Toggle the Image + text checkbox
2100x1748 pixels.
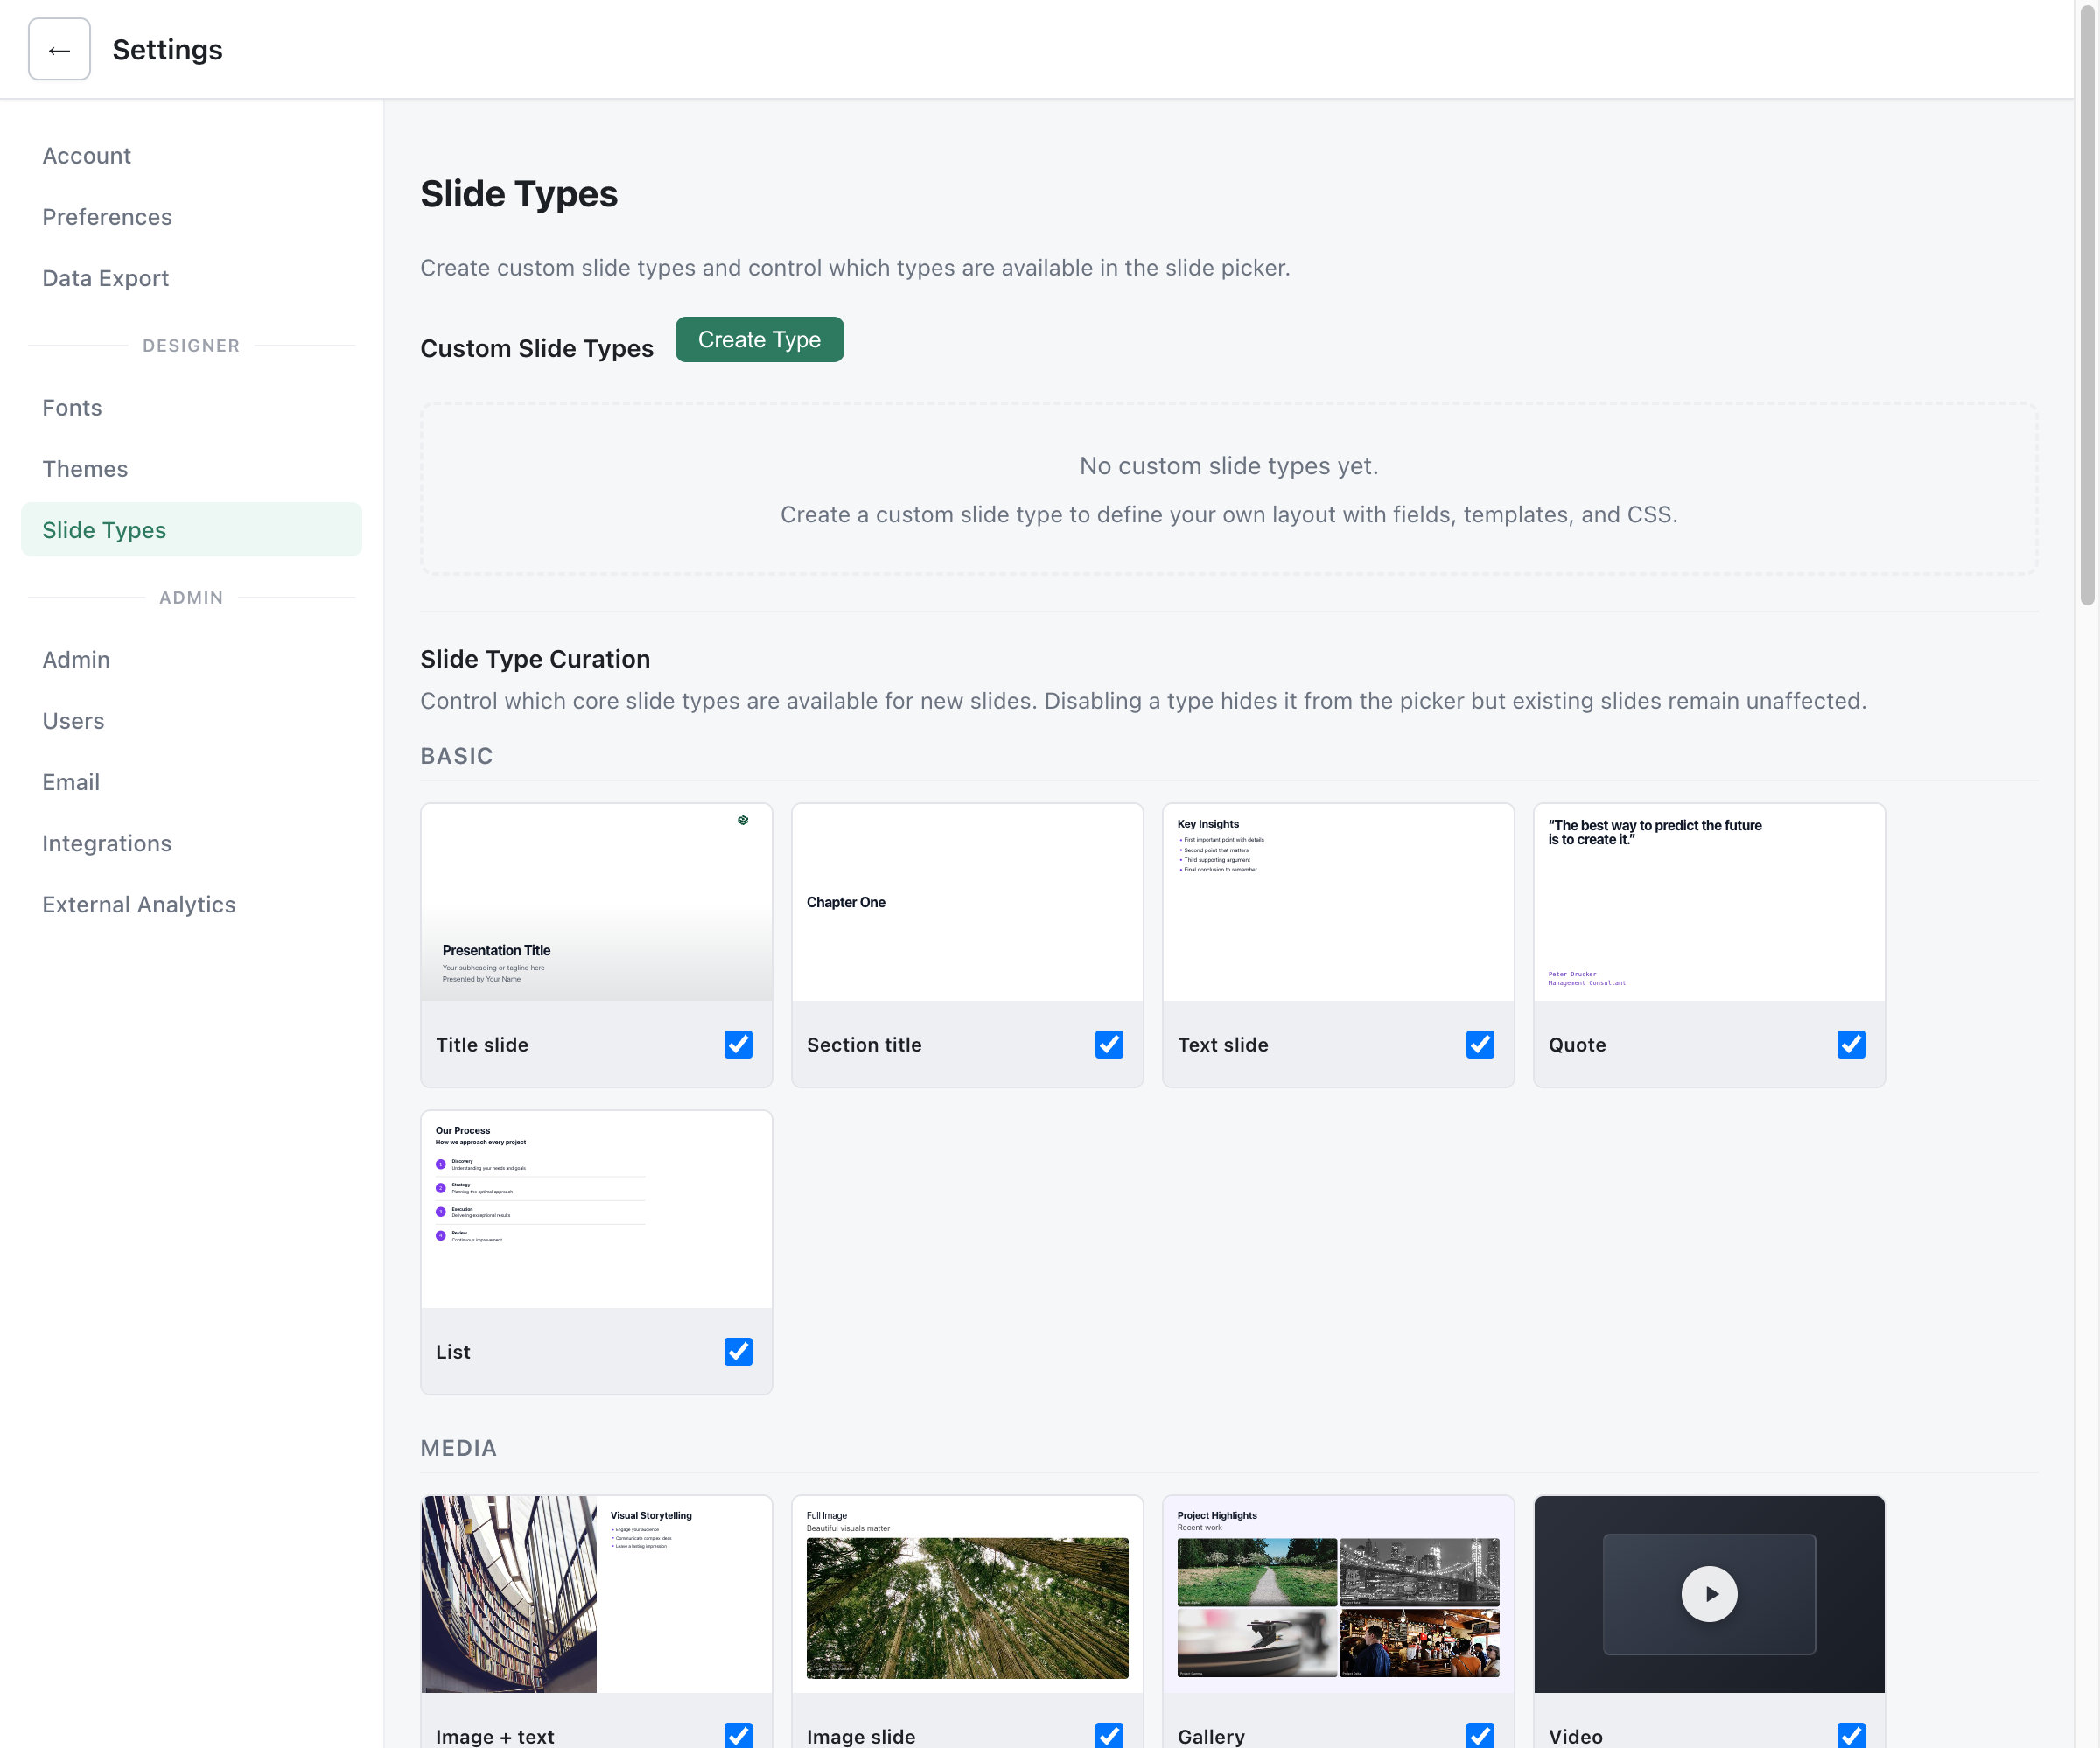click(738, 1736)
